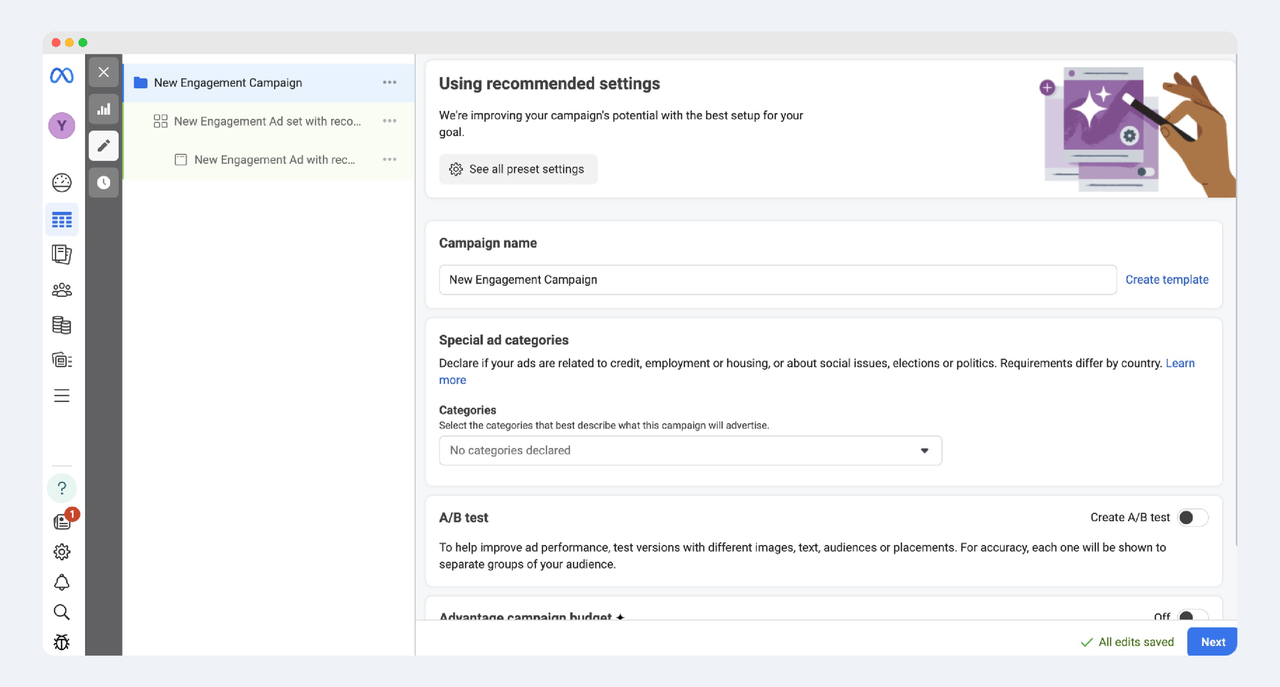This screenshot has height=687, width=1280.
Task: Click the See all preset settings button
Action: (518, 170)
